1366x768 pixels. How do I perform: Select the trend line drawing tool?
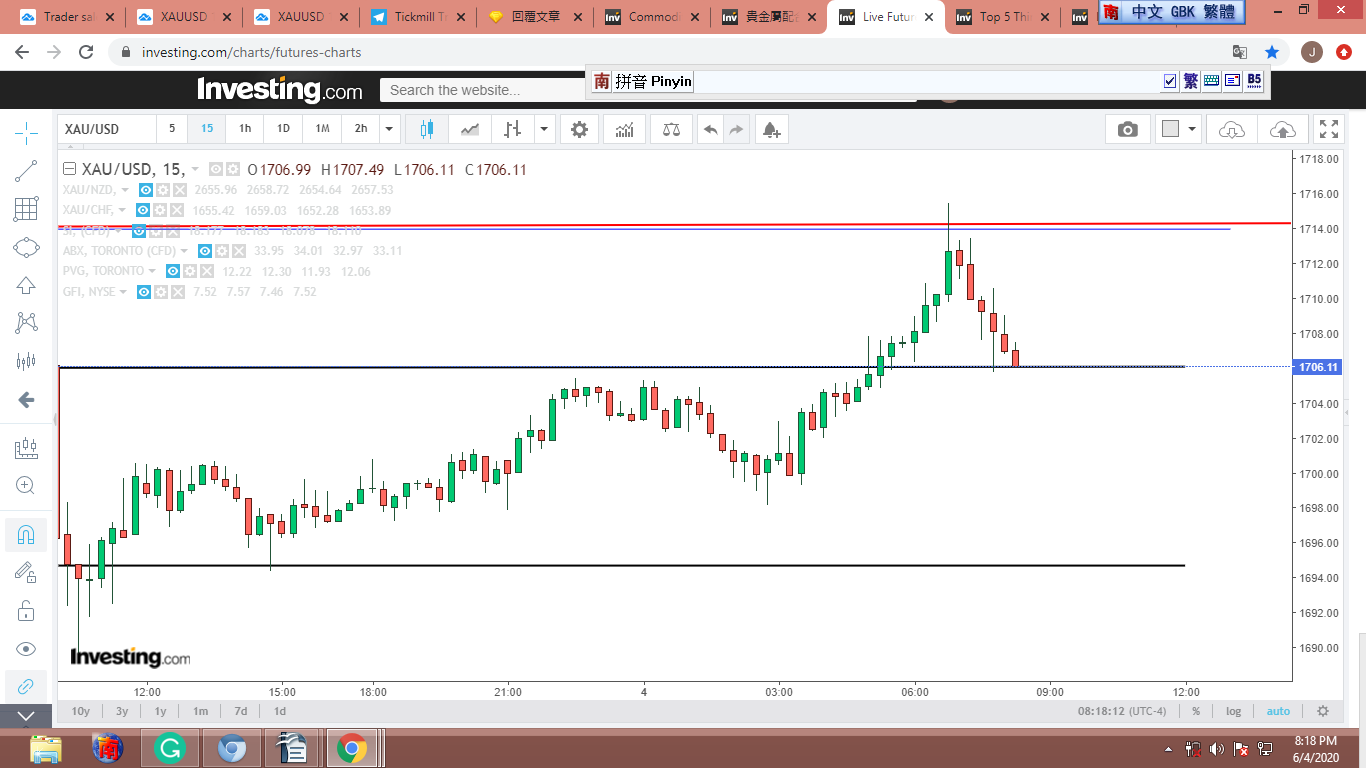pos(26,171)
